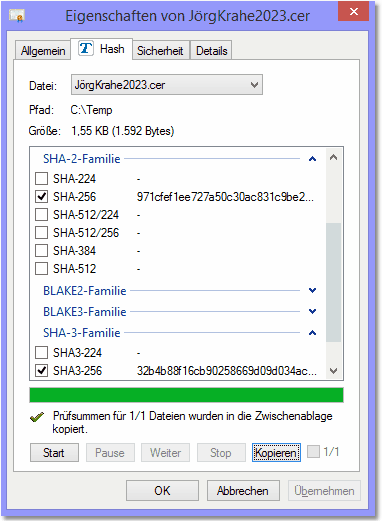Toggle the 1/1 checkbox beside Kopieren
Image resolution: width=382 pixels, height=523 pixels.
(x=313, y=452)
